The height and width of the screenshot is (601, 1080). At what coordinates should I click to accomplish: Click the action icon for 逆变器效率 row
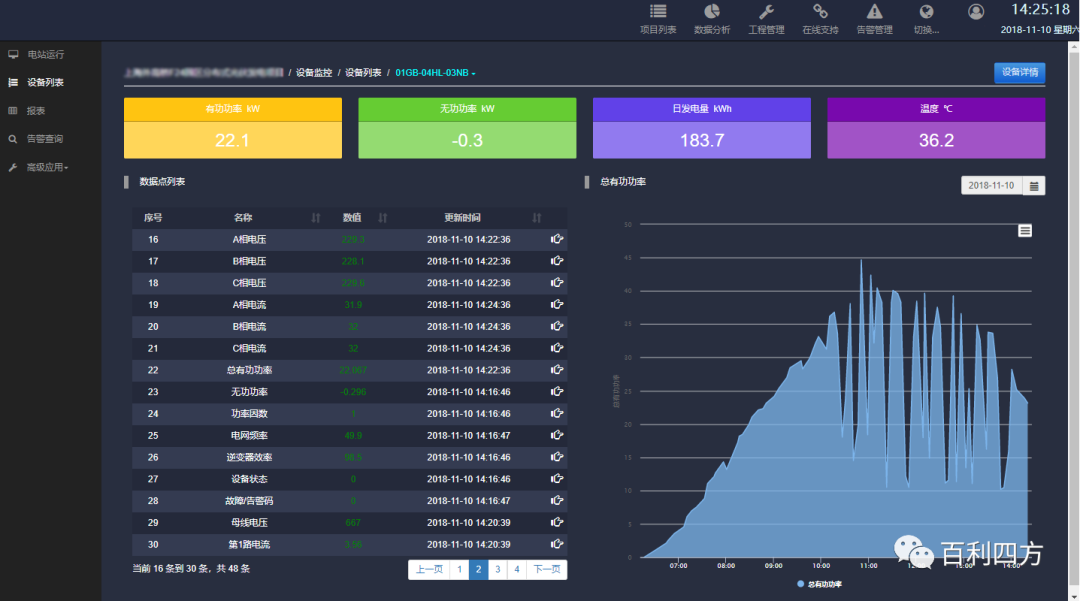click(x=557, y=457)
